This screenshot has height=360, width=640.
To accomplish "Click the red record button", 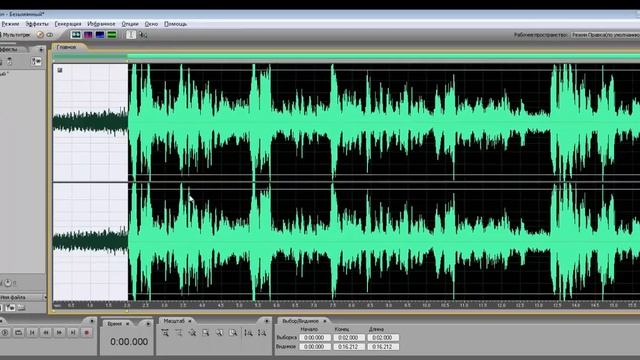I will (x=86, y=333).
